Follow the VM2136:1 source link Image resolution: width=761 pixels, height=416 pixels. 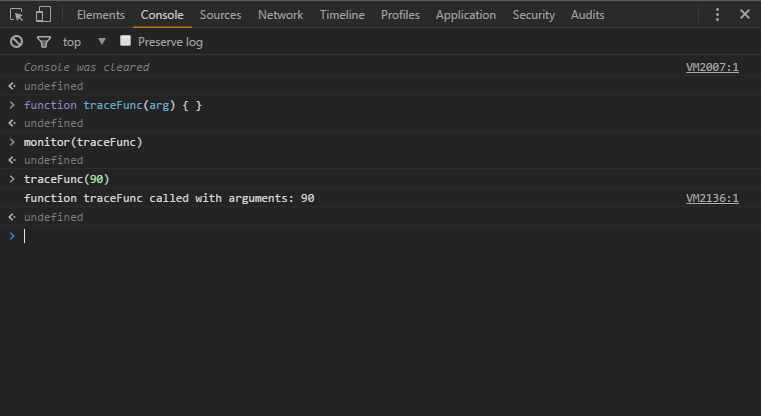pos(712,198)
